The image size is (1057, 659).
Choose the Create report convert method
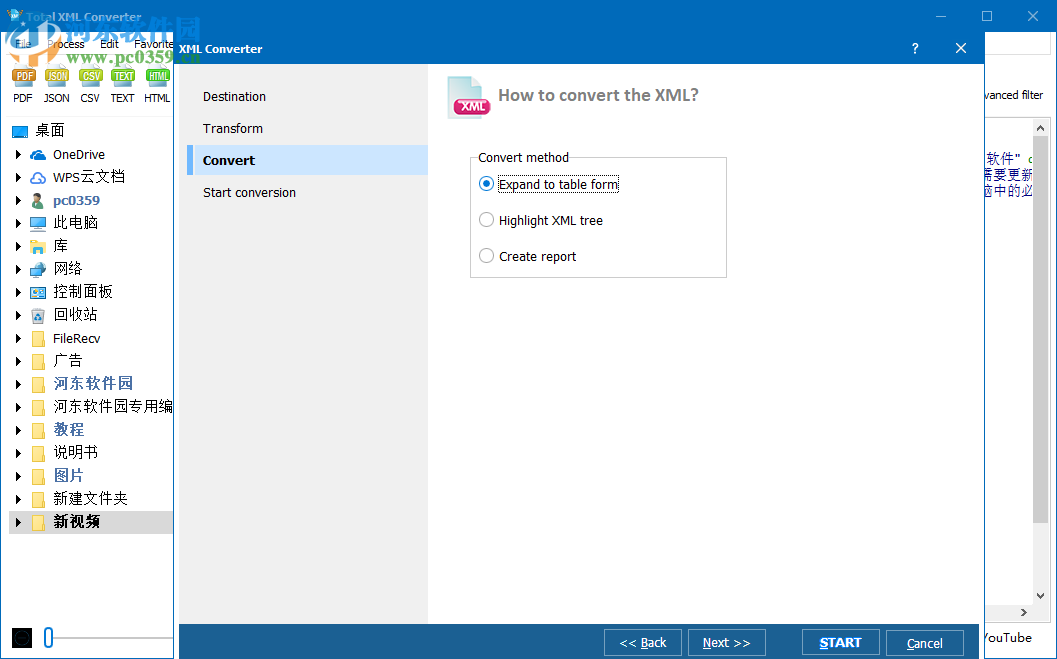[x=486, y=256]
